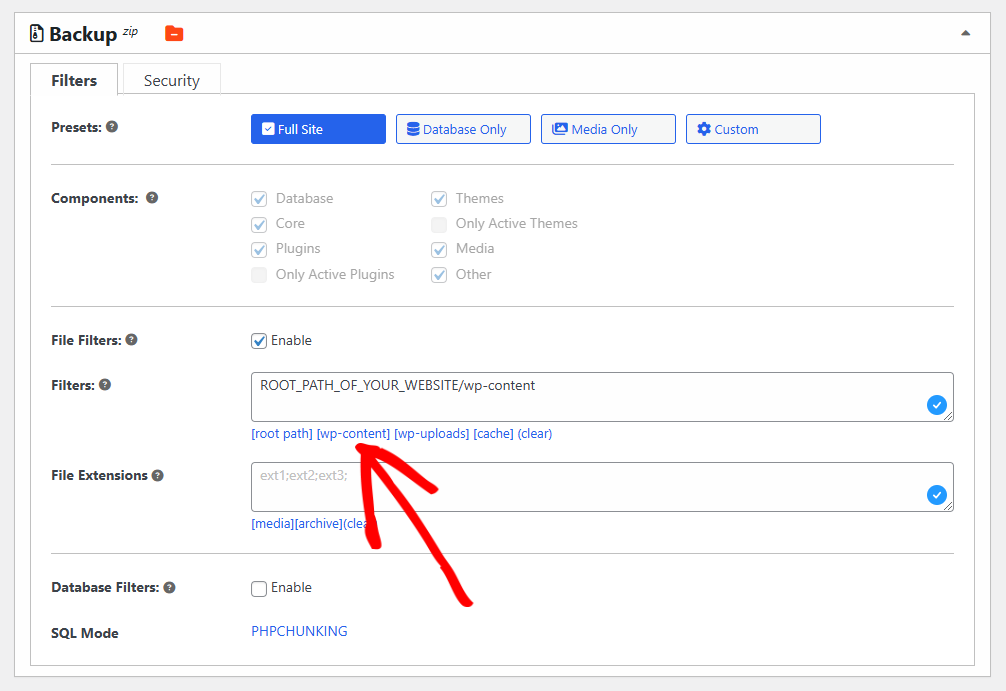
Task: Click blue checkmark icon in Filters textbox
Action: click(x=936, y=405)
